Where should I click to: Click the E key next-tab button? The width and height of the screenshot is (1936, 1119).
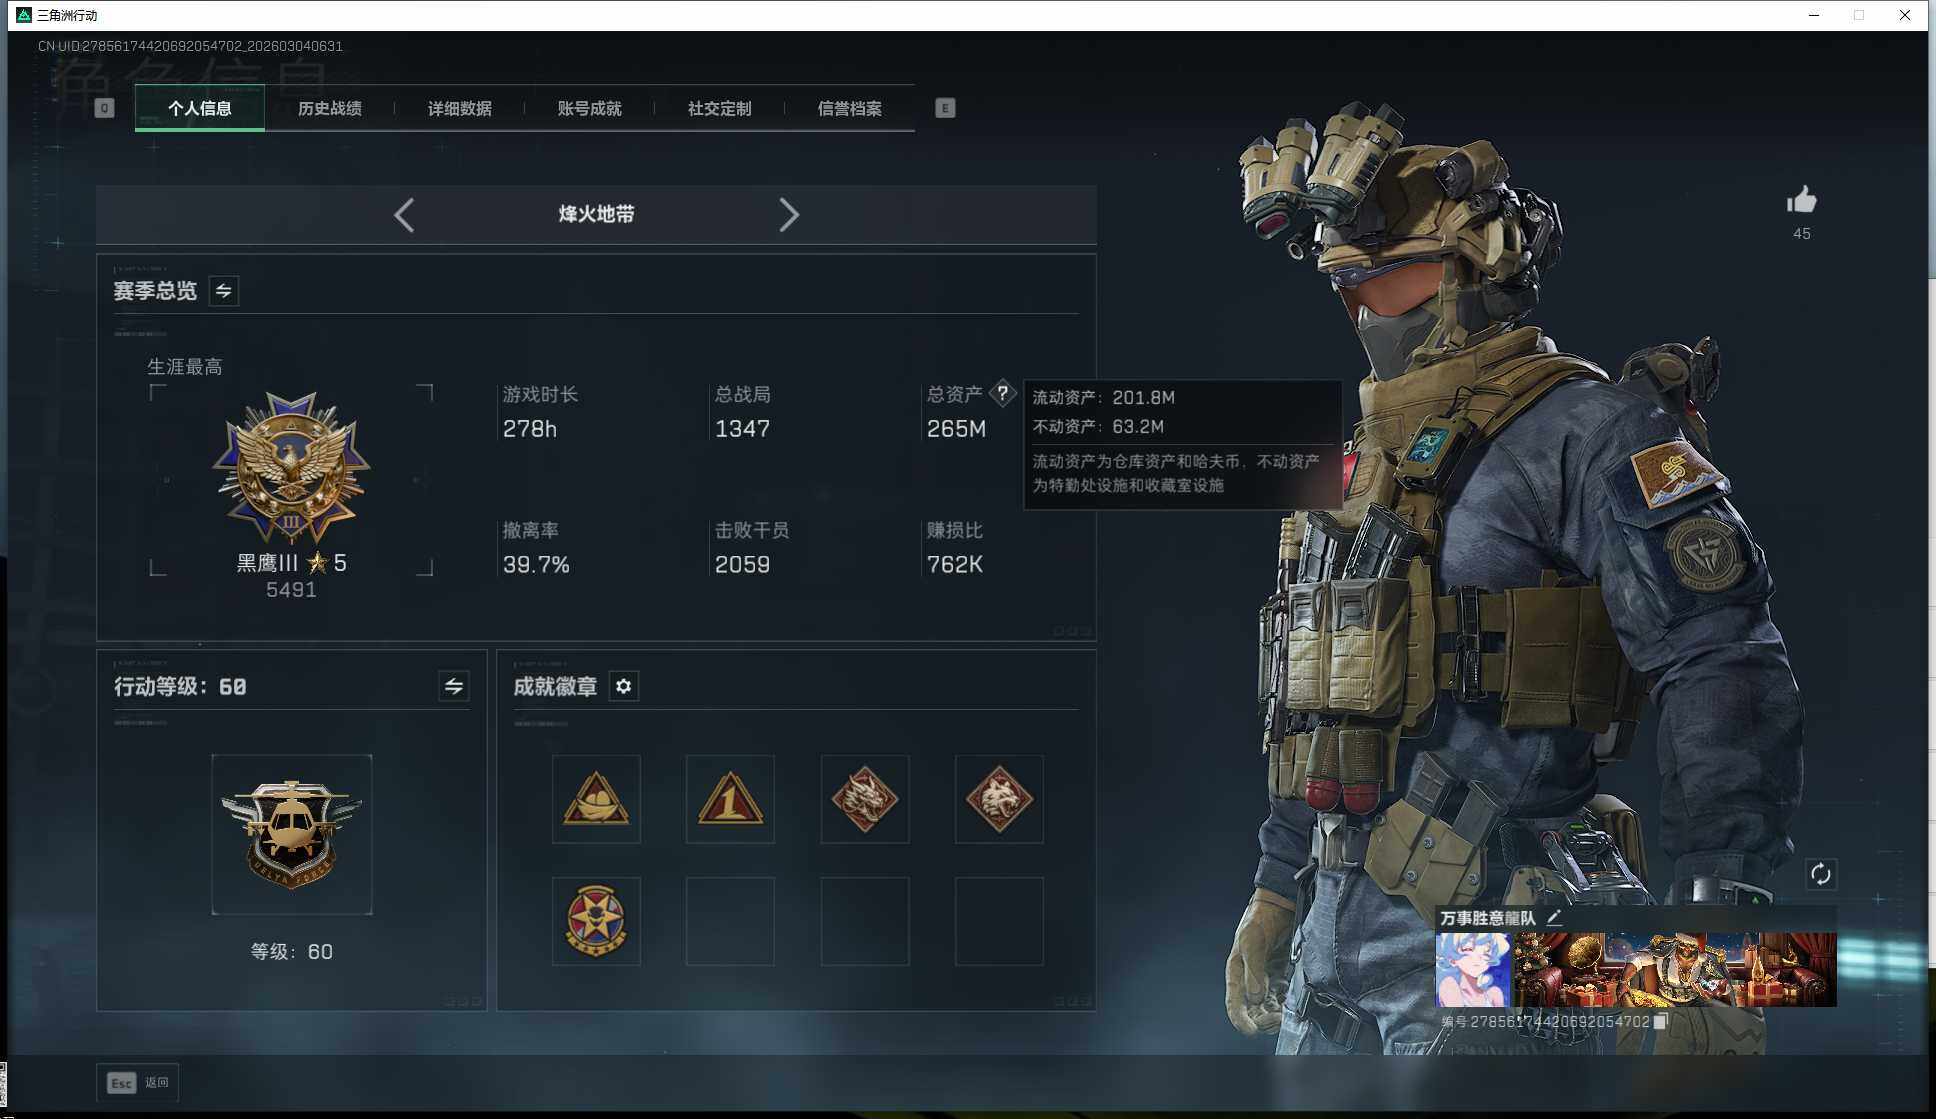(945, 108)
